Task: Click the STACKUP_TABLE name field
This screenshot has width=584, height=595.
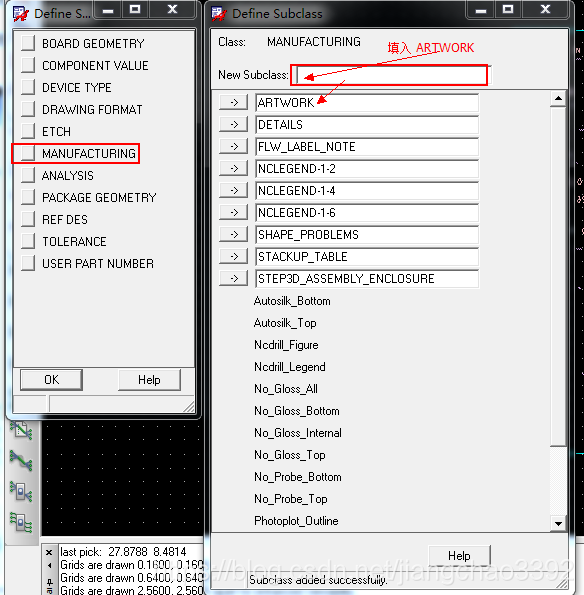Action: click(367, 257)
